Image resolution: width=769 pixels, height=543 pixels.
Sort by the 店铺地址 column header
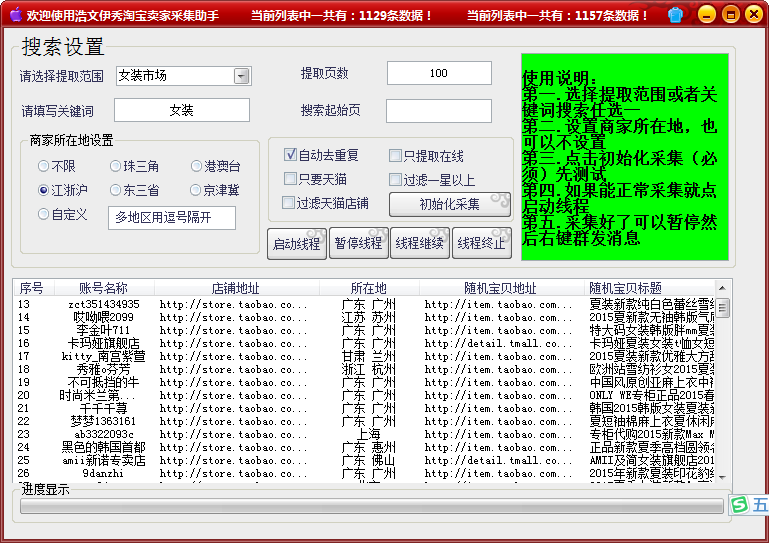(236, 288)
